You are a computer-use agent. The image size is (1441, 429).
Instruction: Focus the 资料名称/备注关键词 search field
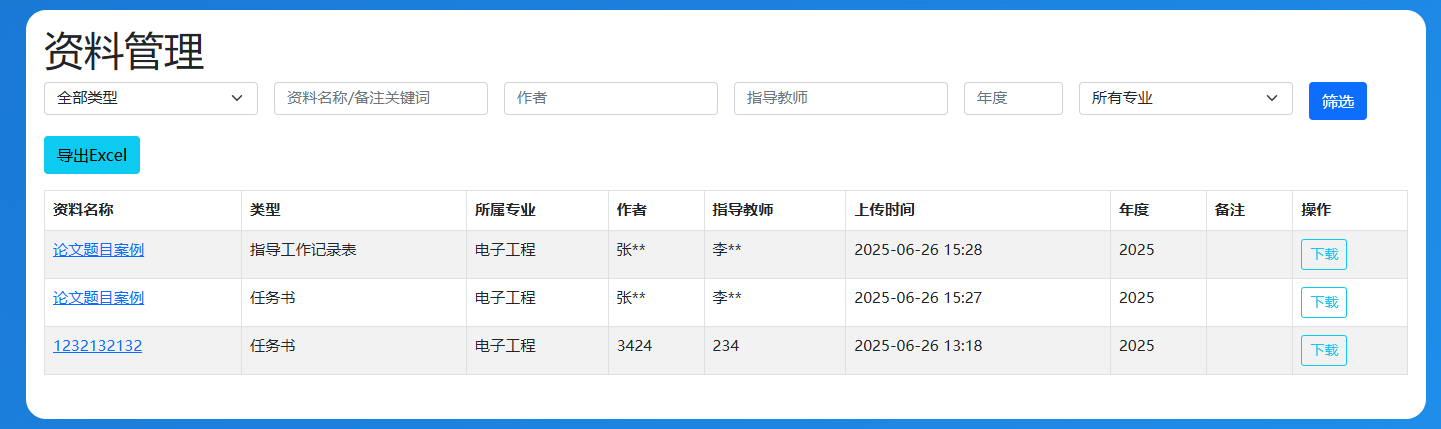[x=381, y=98]
